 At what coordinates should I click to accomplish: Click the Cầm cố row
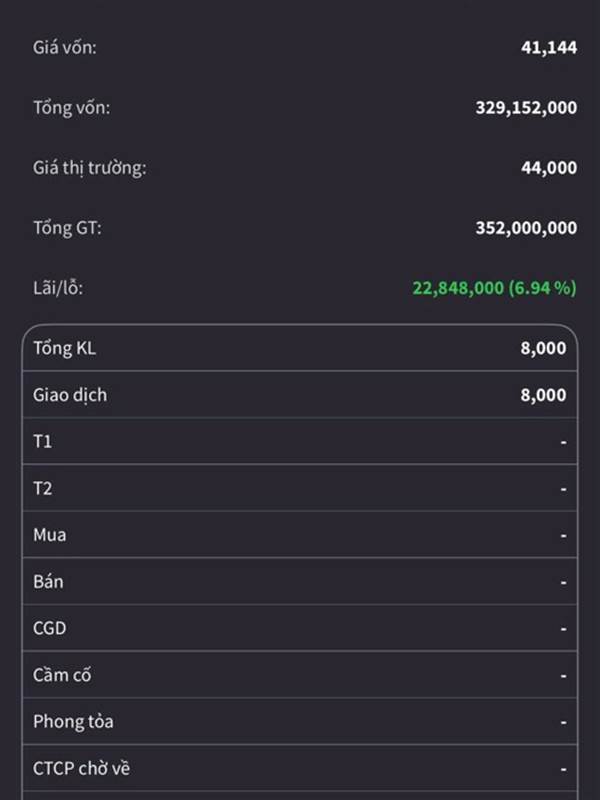[x=299, y=675]
